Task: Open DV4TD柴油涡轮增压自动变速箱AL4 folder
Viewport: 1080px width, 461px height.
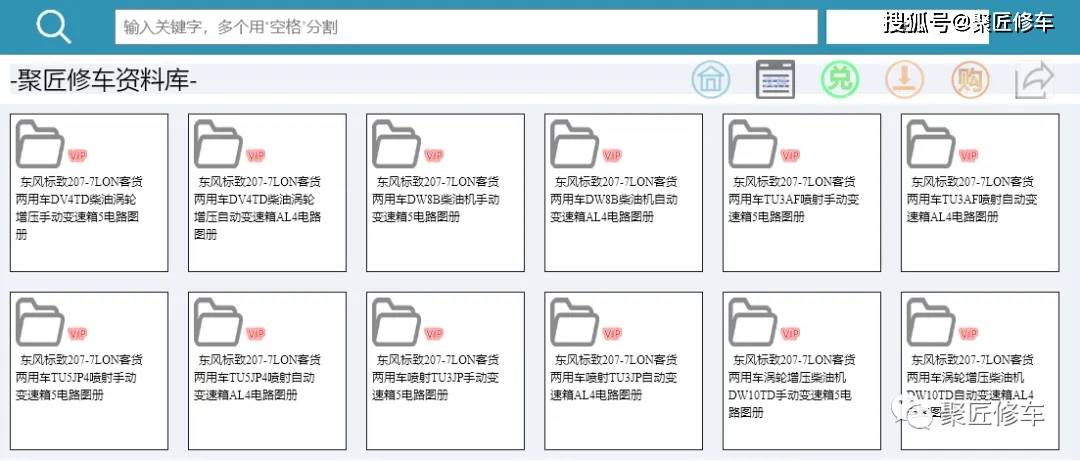Action: (267, 192)
